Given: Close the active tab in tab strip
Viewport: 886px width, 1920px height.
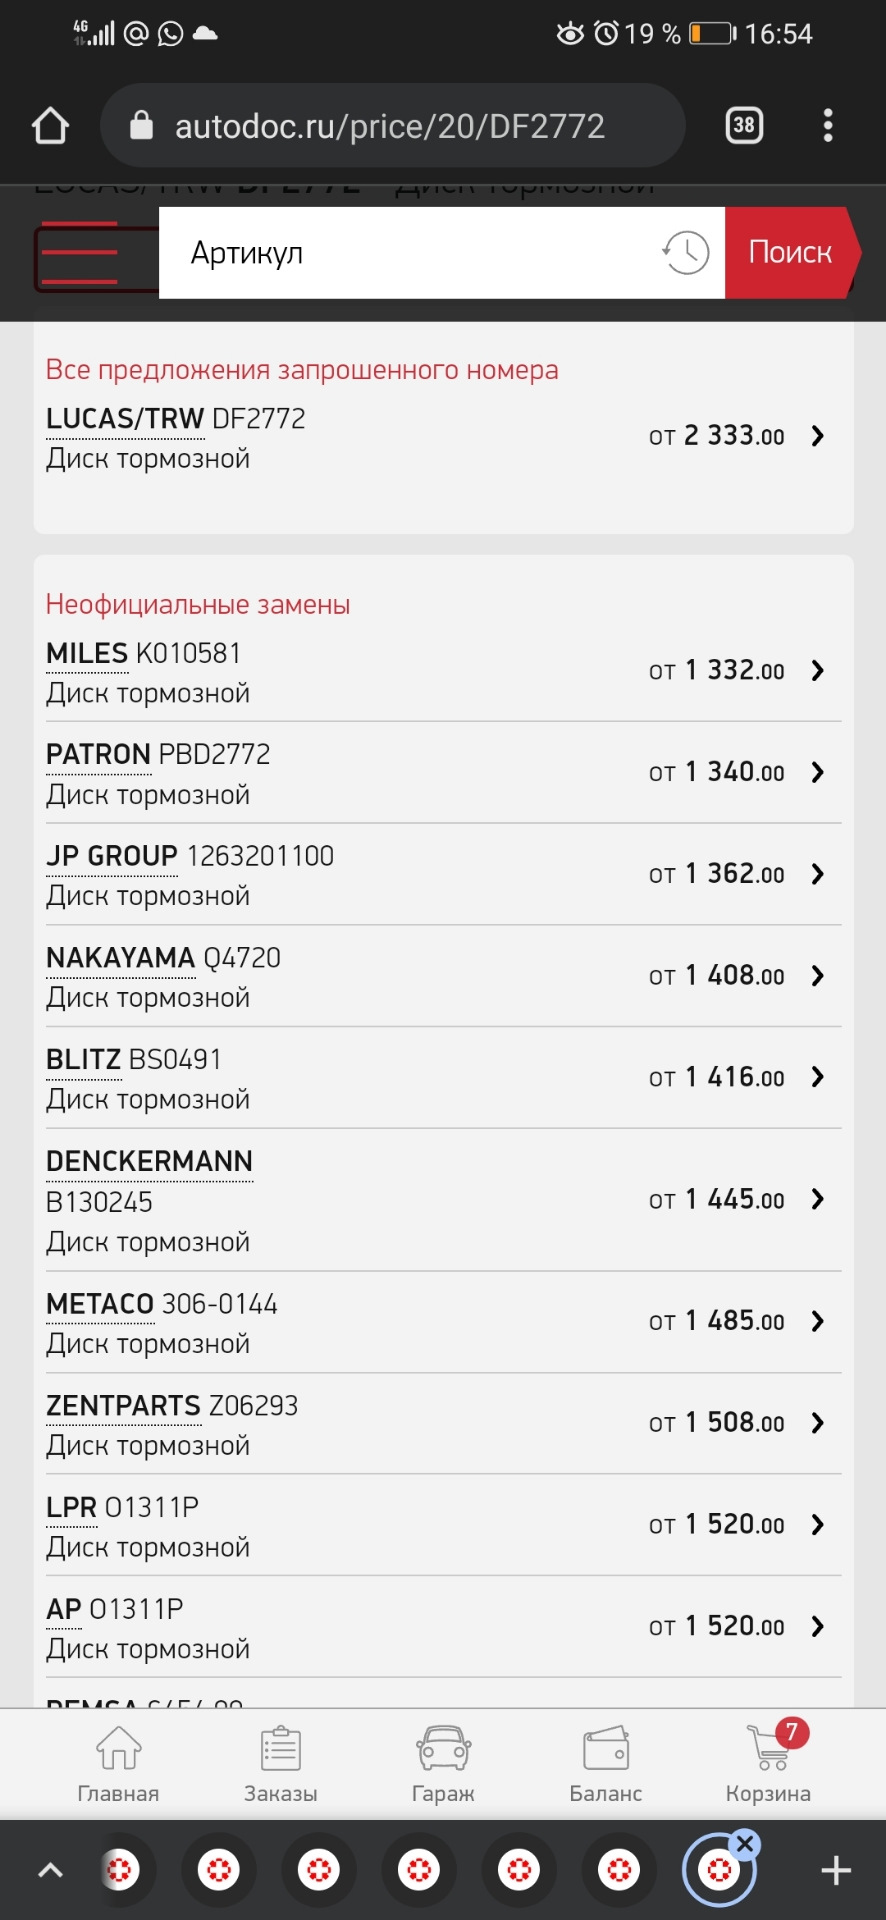Looking at the screenshot, I should [x=745, y=1843].
